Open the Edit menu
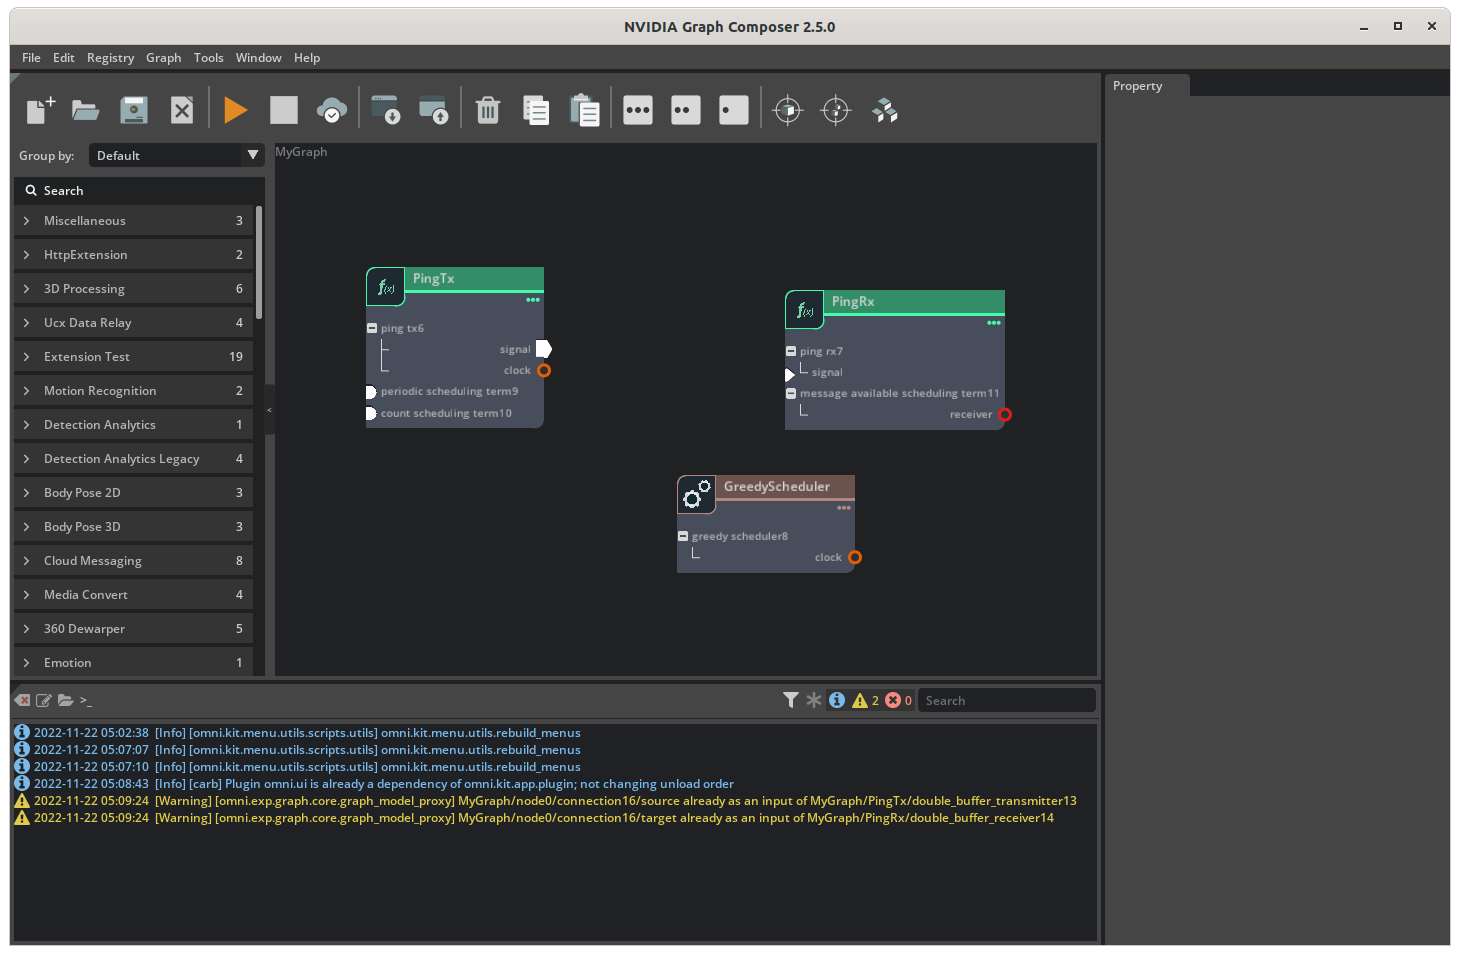The width and height of the screenshot is (1460, 955). click(x=64, y=58)
